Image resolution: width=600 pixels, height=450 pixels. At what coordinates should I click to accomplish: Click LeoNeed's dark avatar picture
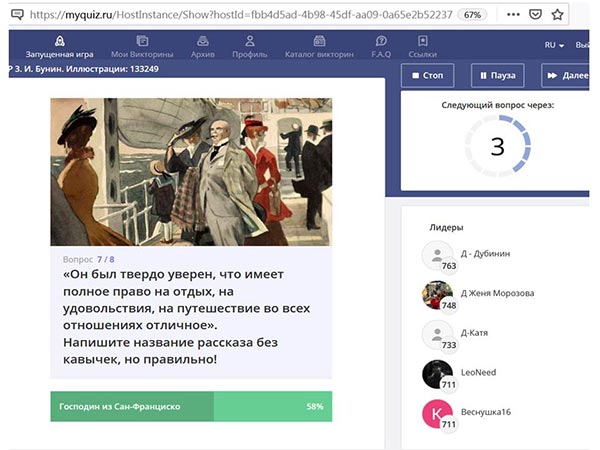437,374
